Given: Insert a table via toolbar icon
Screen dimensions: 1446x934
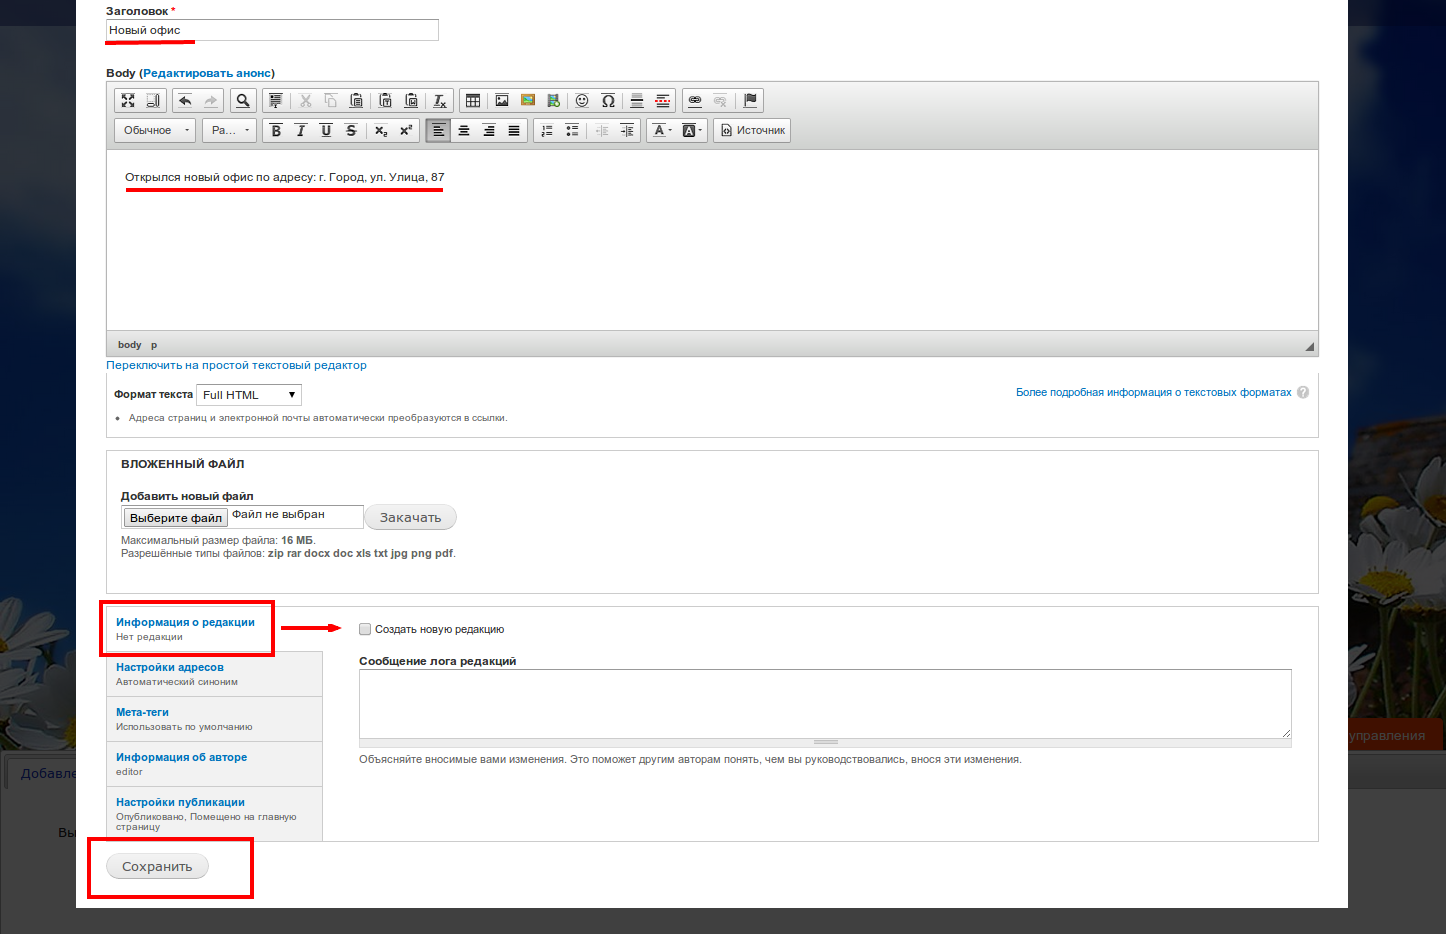Looking at the screenshot, I should click(473, 101).
